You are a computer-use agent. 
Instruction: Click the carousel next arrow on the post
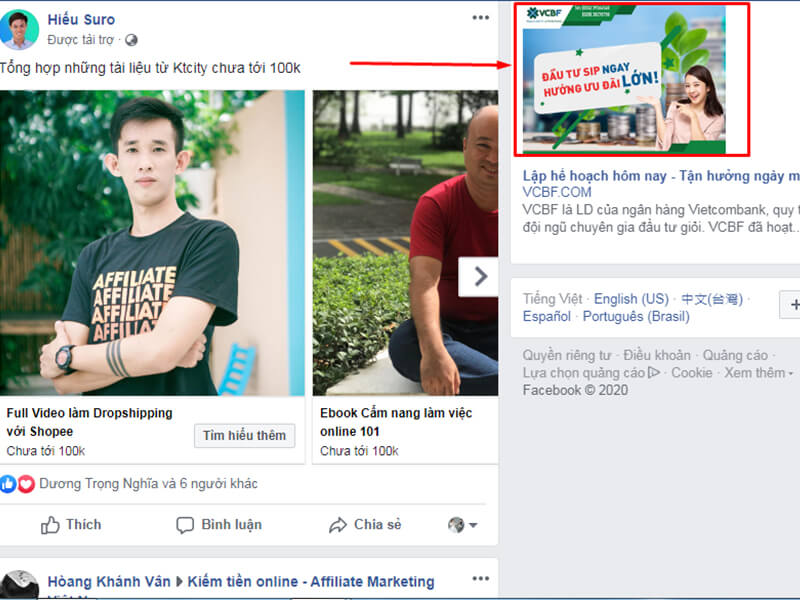point(482,278)
